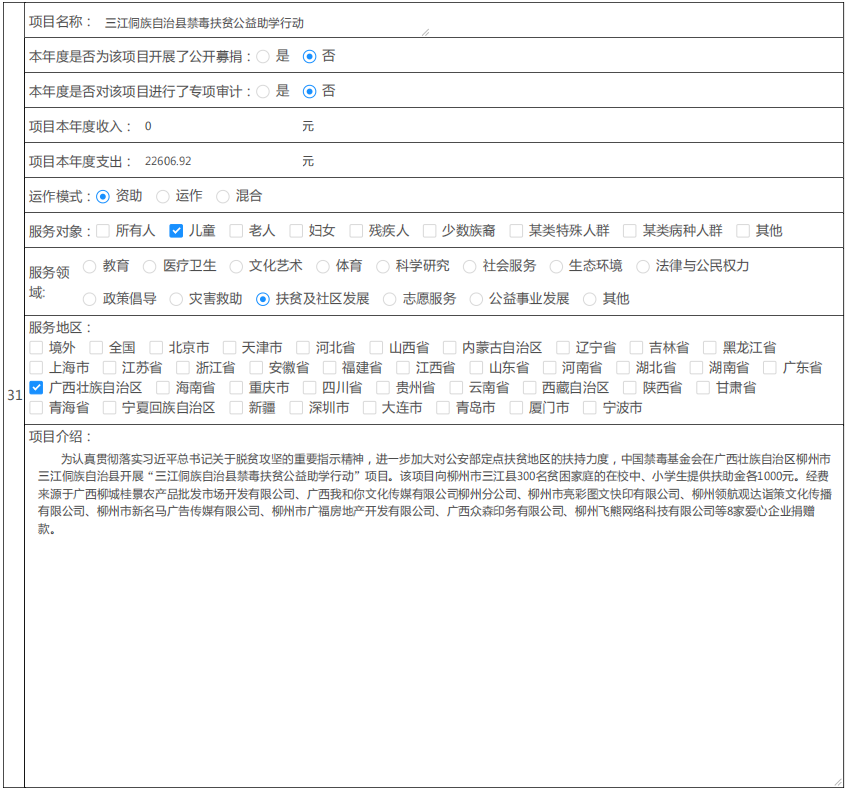Select '教育' service field radio
The height and width of the screenshot is (792, 848).
click(90, 266)
